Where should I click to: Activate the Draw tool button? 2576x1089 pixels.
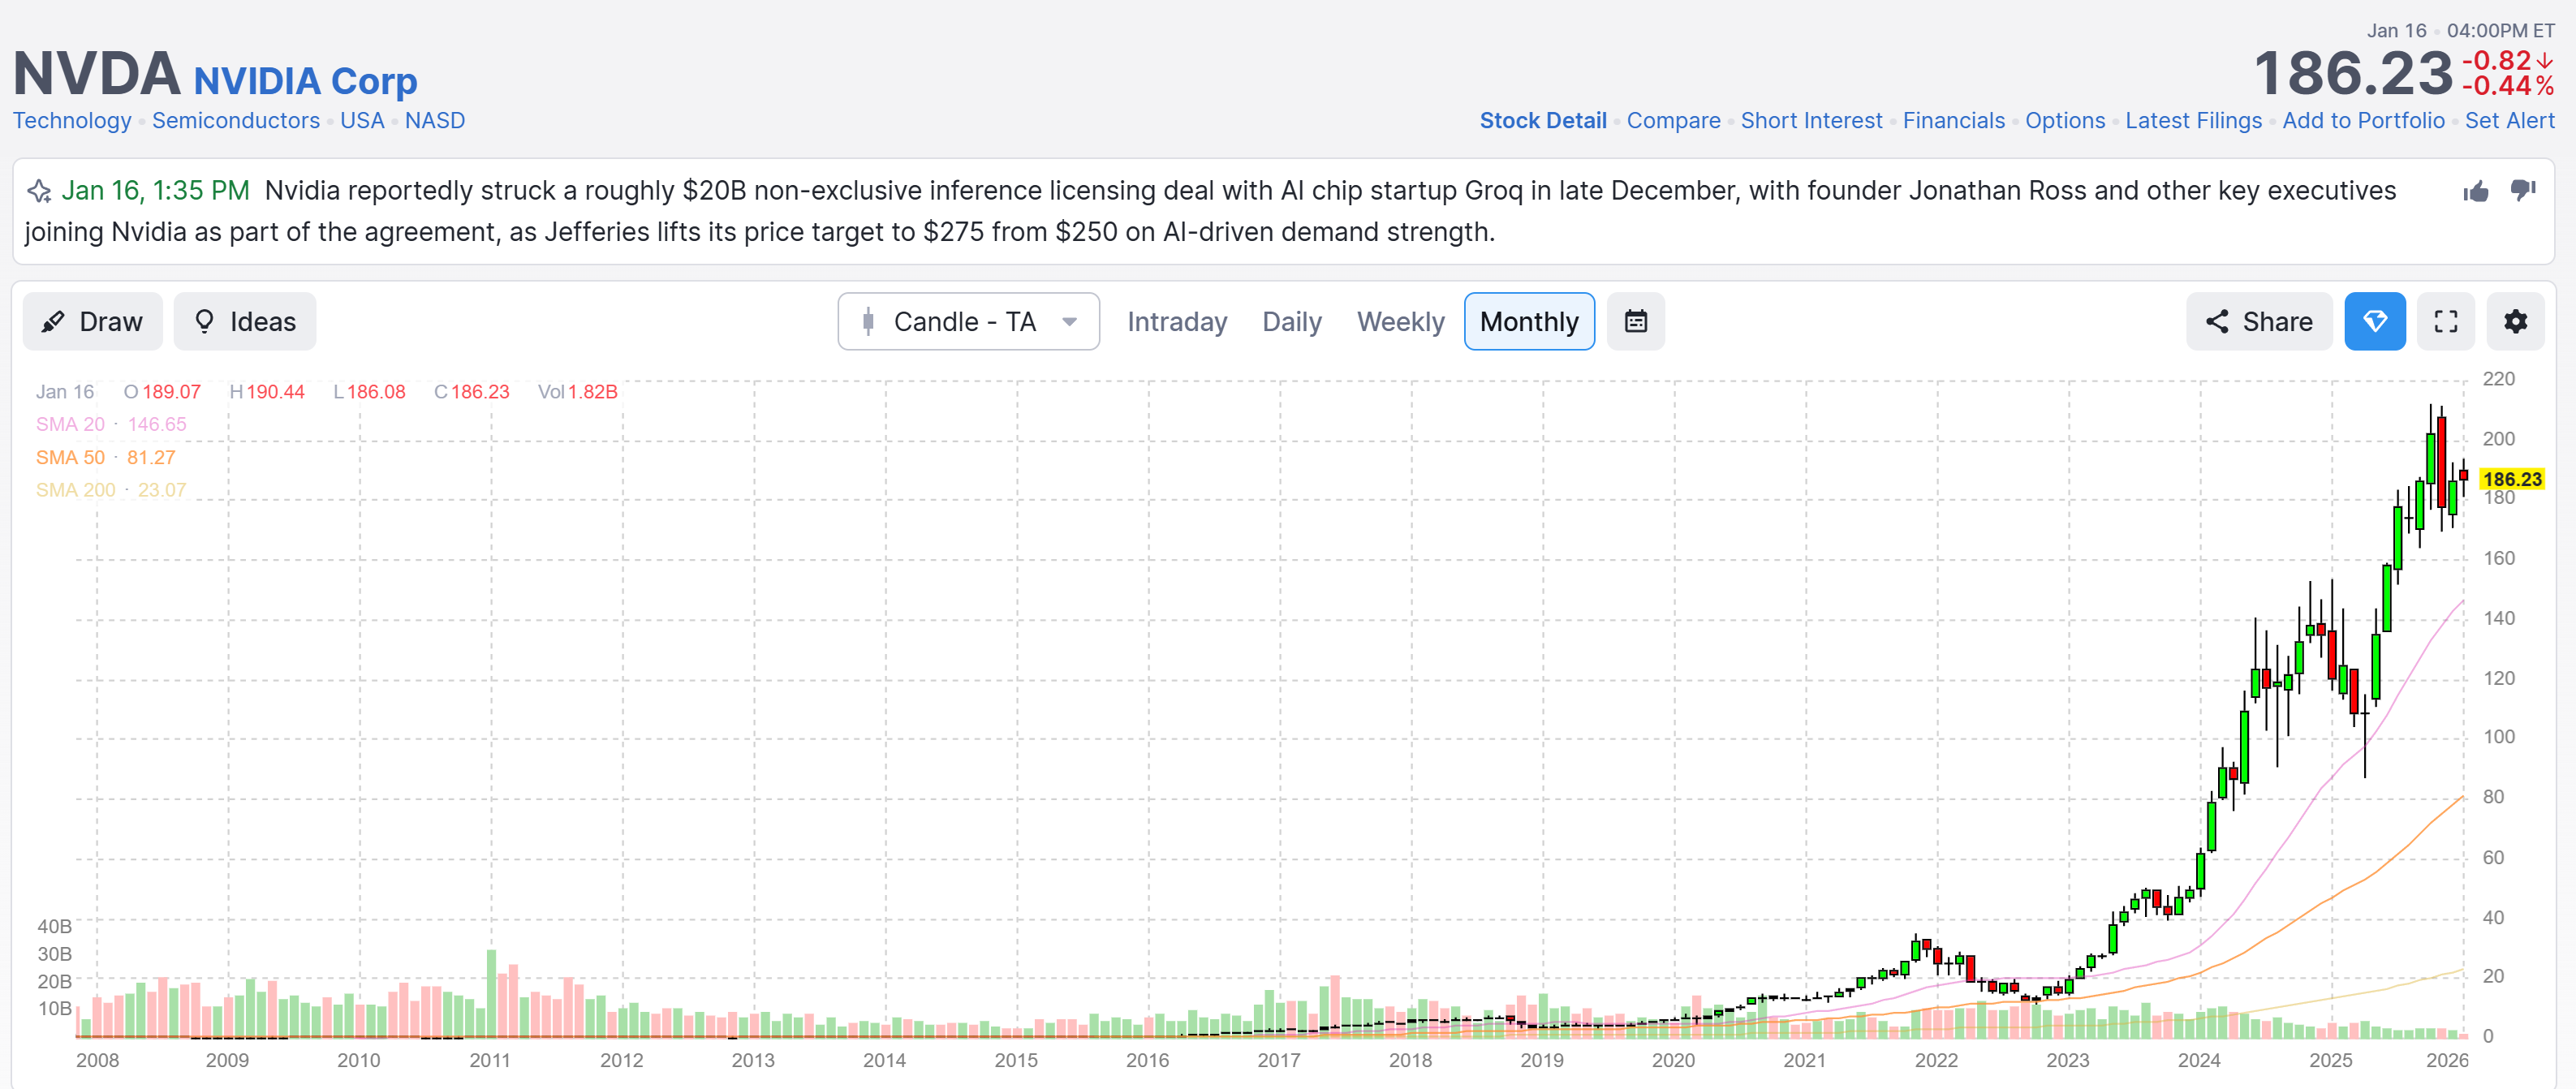pos(92,322)
